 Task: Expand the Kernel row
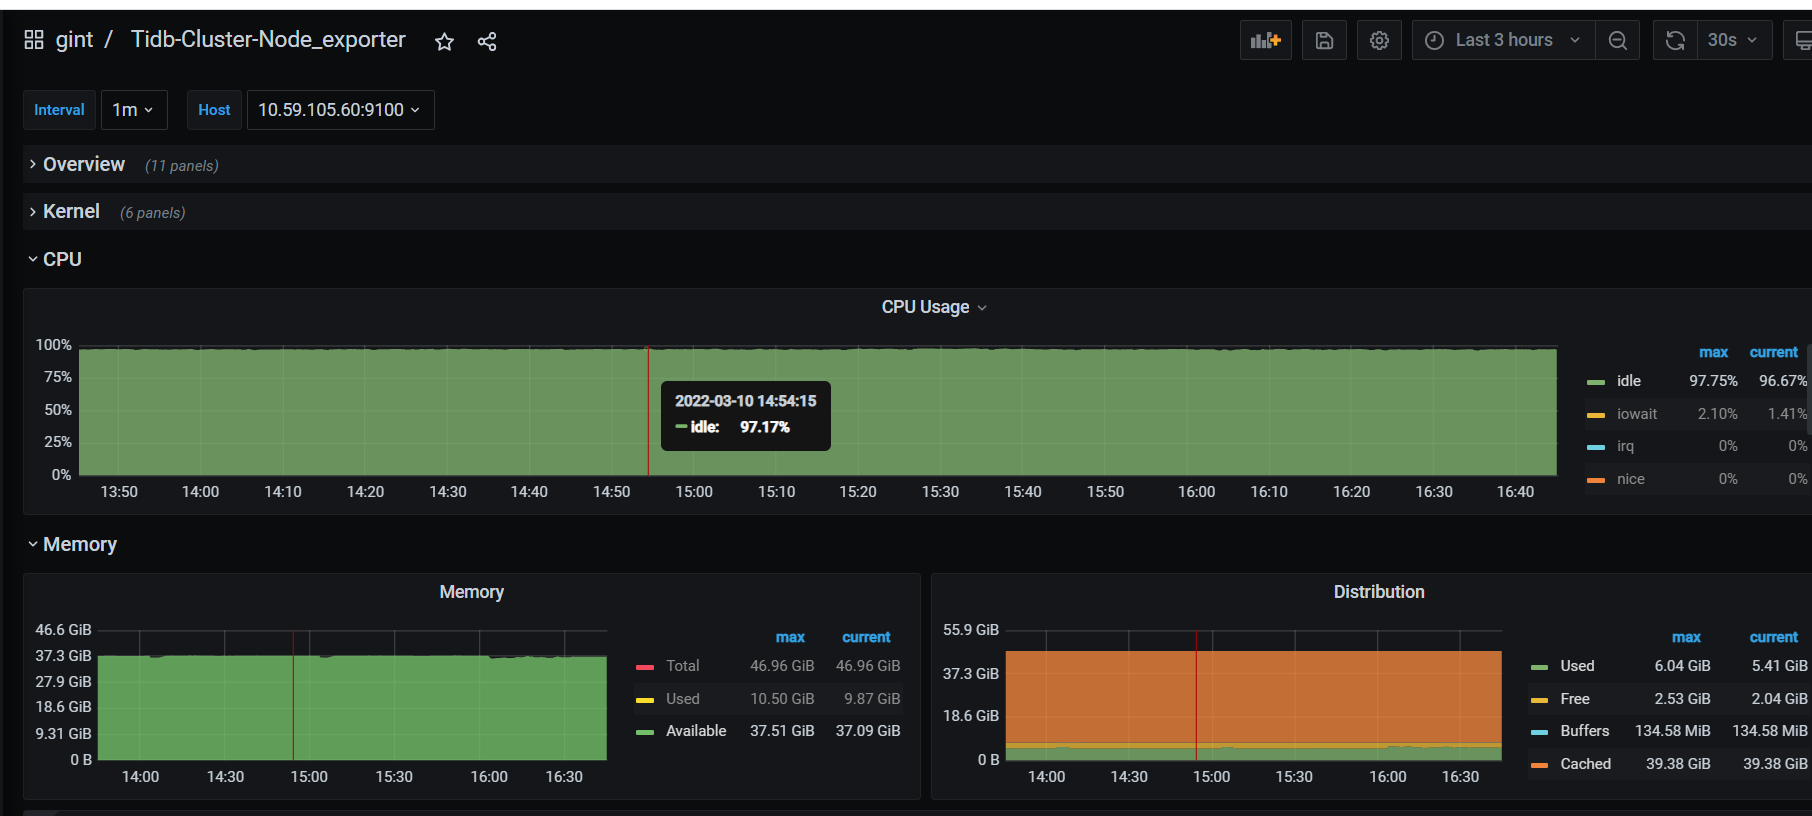(x=71, y=212)
